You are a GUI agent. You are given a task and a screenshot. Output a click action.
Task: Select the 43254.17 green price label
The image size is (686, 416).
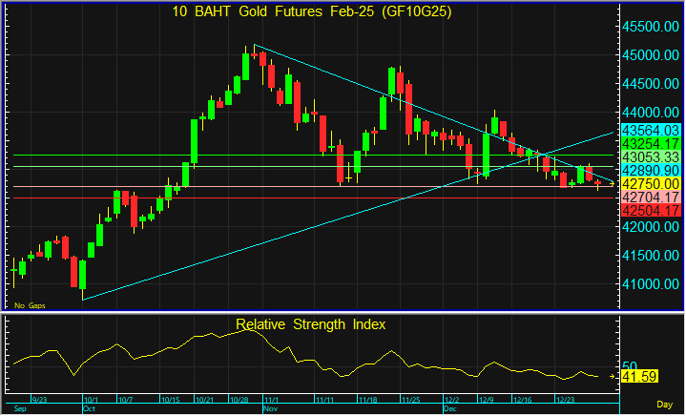point(651,143)
